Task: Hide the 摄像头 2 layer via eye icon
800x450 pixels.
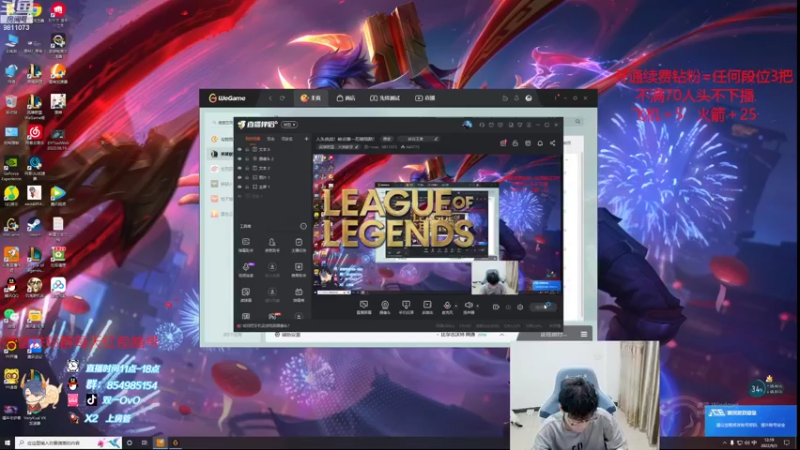Action: 240,159
